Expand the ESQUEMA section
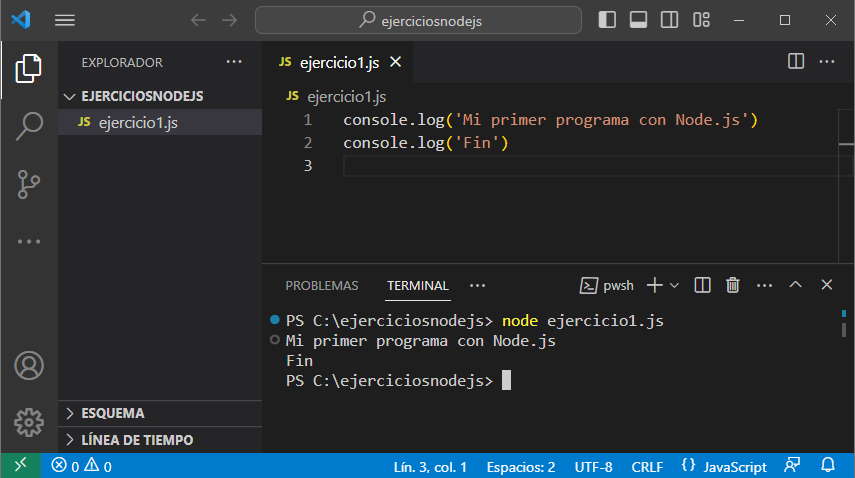The width and height of the screenshot is (855, 478). tap(160, 413)
